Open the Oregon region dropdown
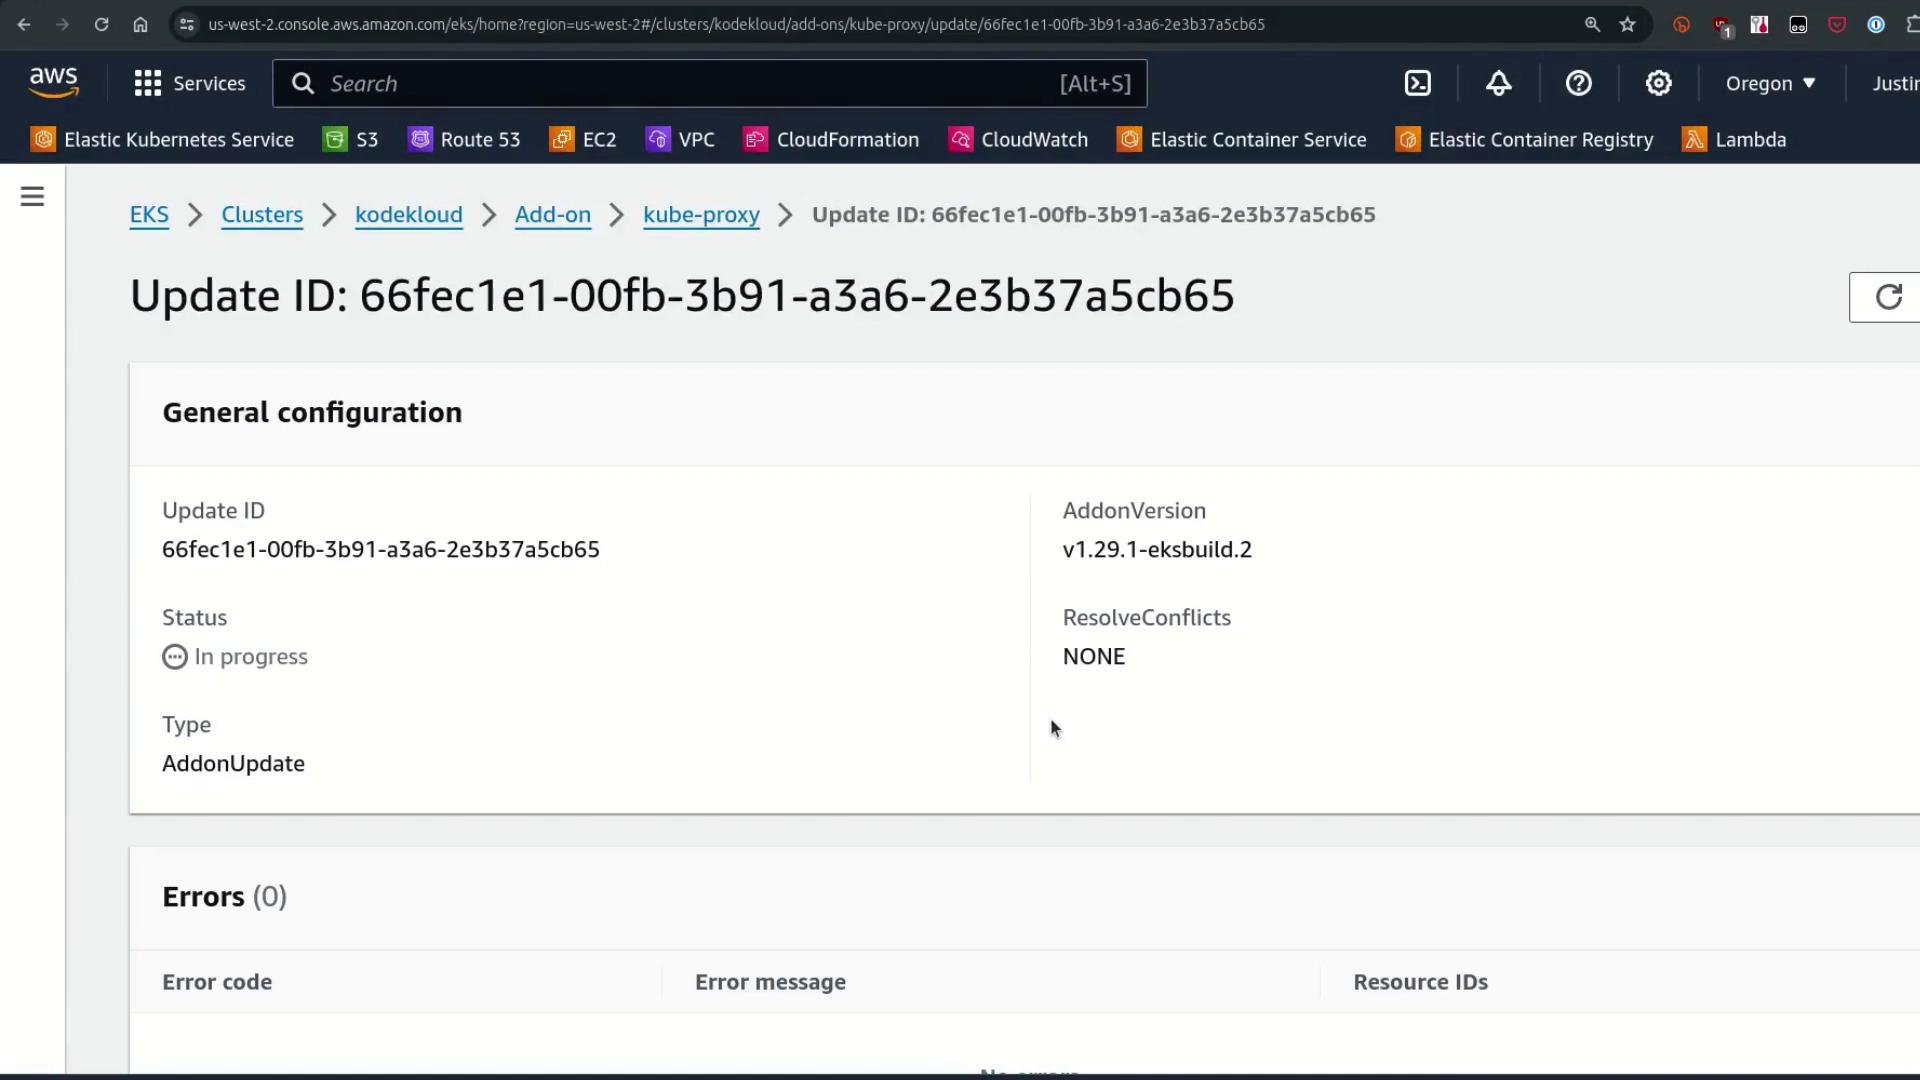Viewport: 1920px width, 1080px height. pyautogui.click(x=1770, y=83)
